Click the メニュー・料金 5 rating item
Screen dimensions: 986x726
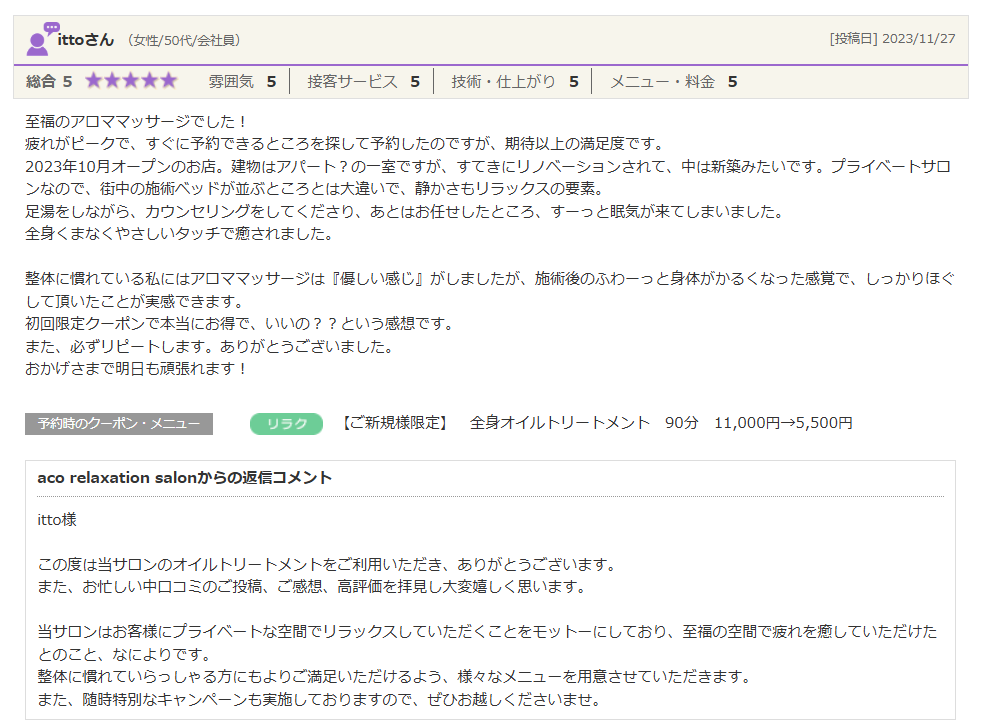(x=673, y=82)
